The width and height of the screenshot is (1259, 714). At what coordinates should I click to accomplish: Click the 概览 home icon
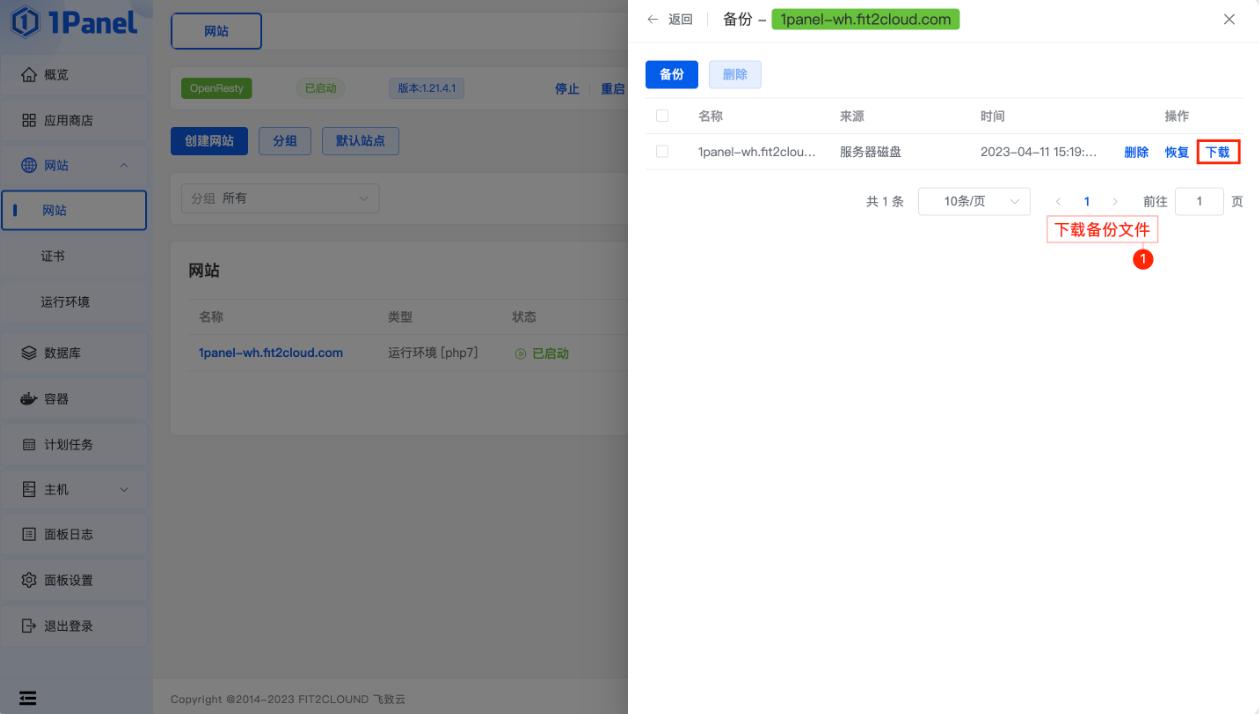click(29, 75)
